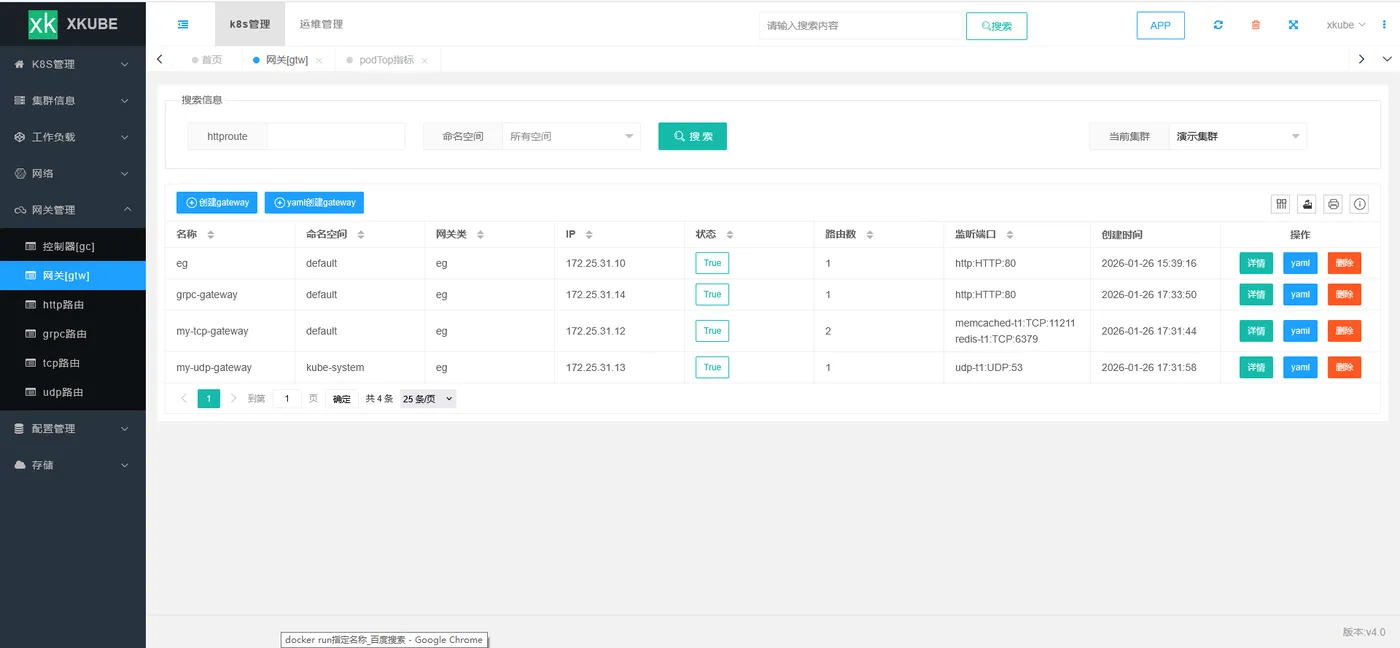Open tcp路由 in sidebar
The image size is (1400, 648).
[73, 363]
